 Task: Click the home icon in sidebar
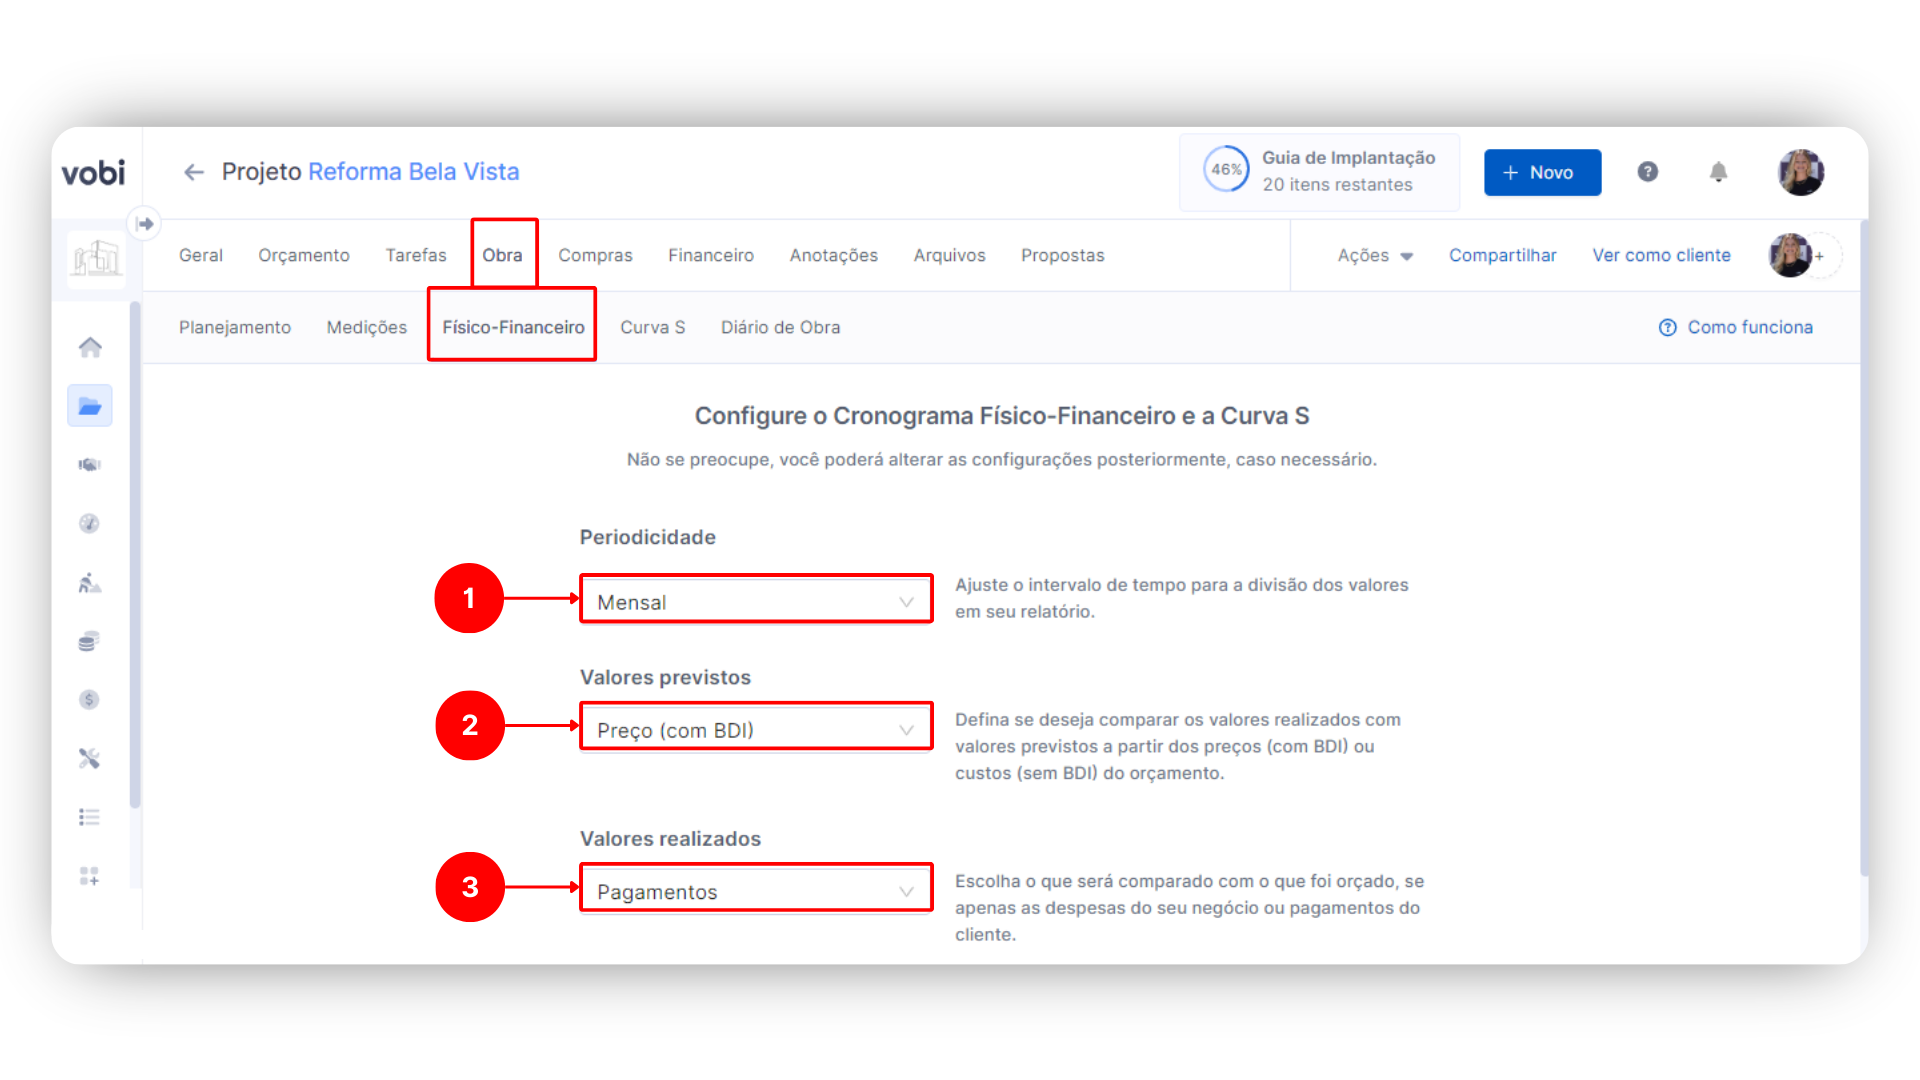[x=90, y=347]
